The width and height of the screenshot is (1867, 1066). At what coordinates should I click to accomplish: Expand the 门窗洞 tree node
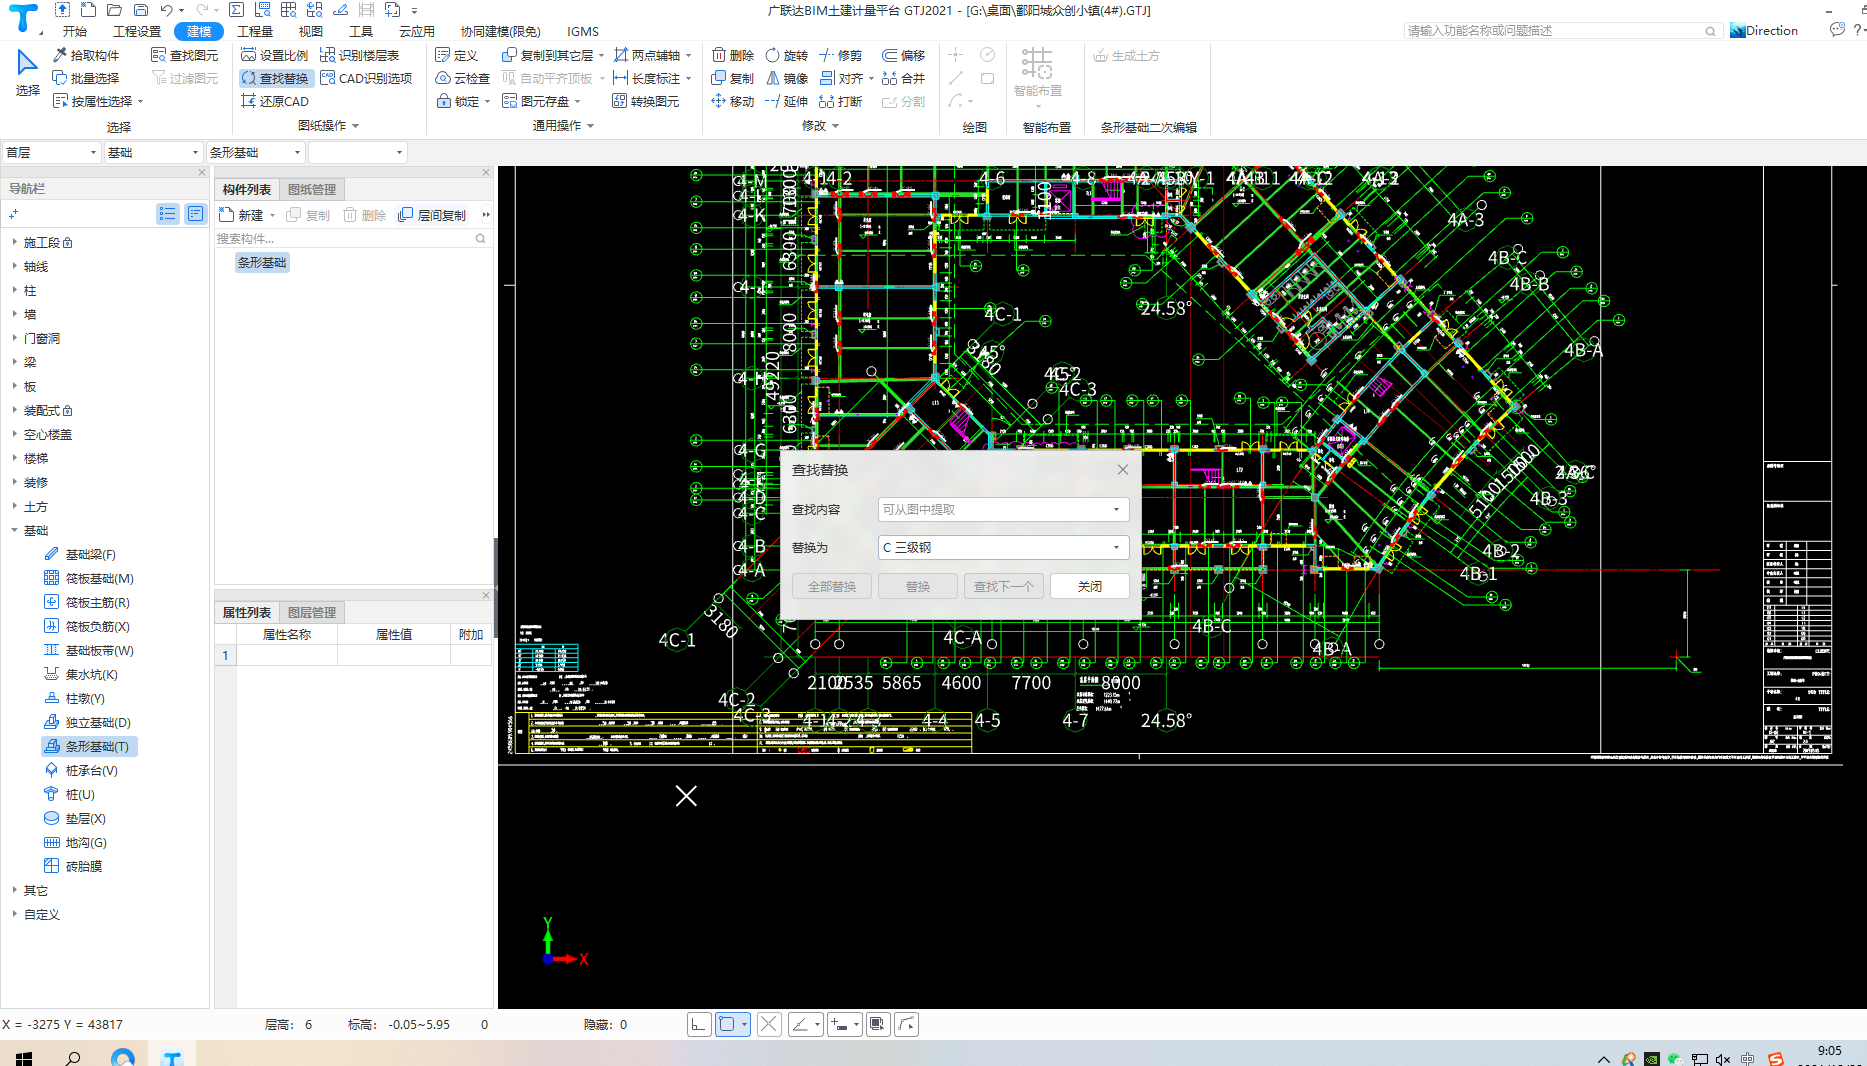pos(15,338)
